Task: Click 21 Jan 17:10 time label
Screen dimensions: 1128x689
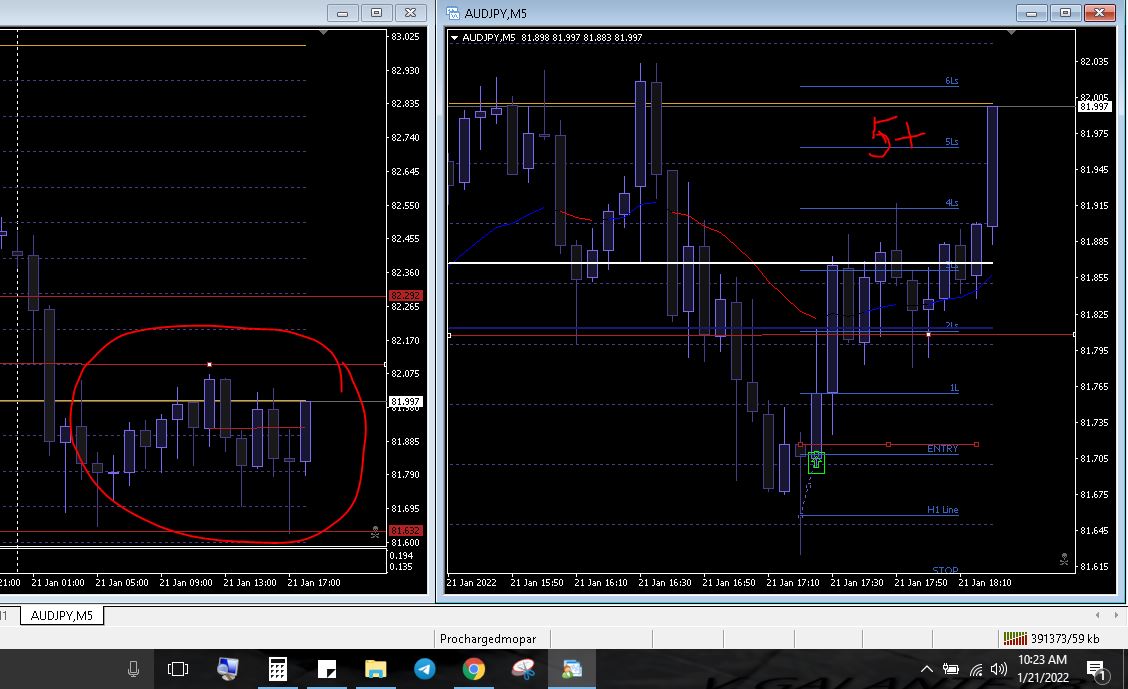Action: tap(793, 583)
